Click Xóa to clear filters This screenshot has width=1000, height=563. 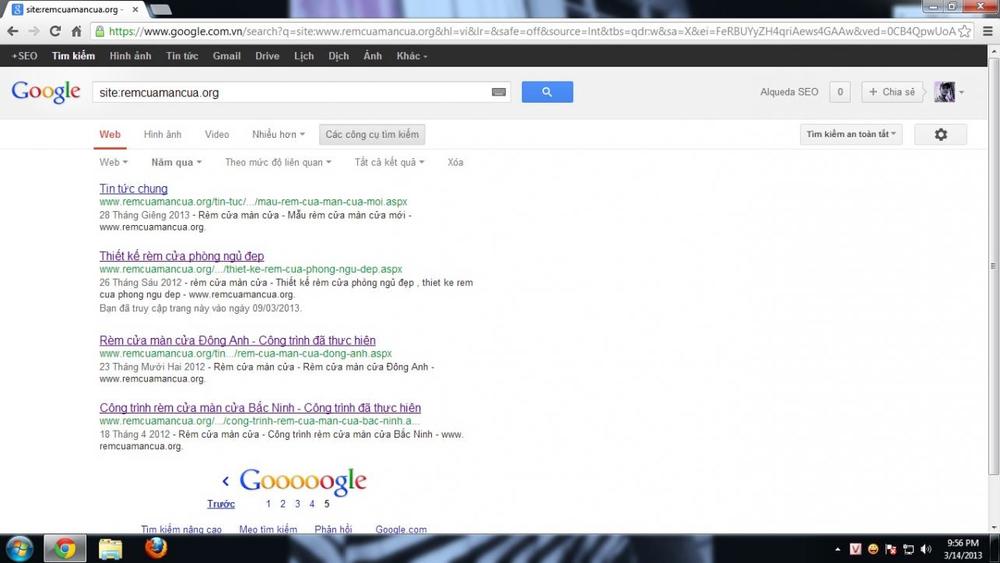click(x=455, y=163)
